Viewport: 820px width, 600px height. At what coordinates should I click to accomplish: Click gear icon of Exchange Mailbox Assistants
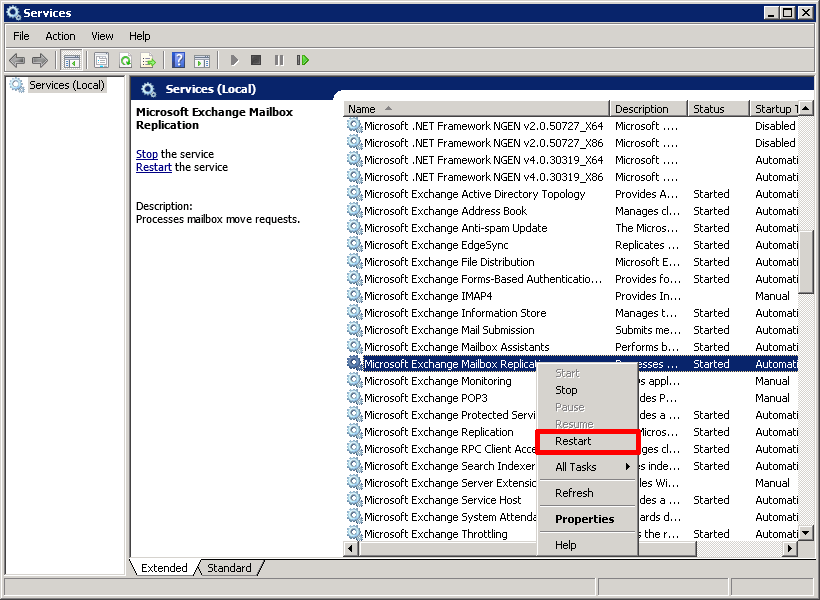point(355,346)
